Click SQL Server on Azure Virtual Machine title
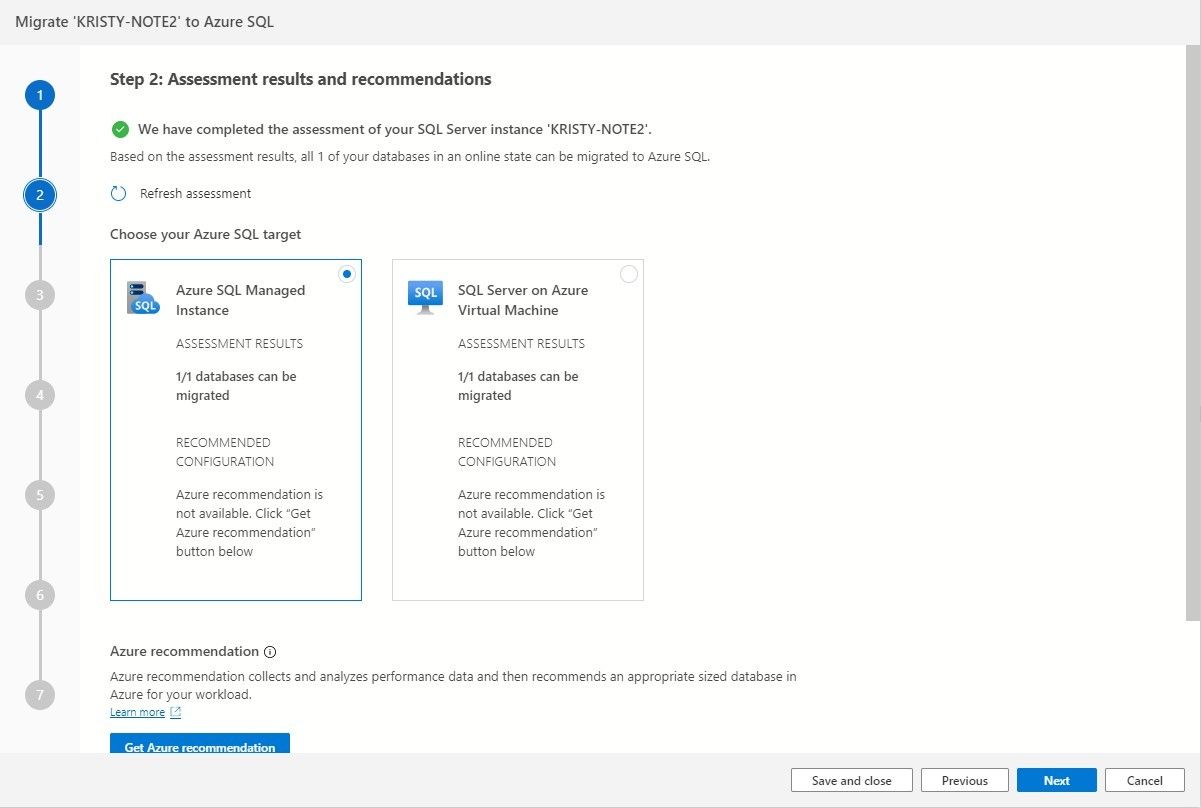 point(523,300)
